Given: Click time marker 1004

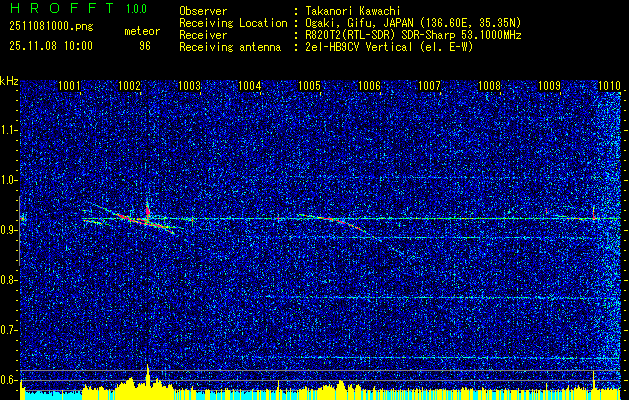Looking at the screenshot, I should [x=250, y=86].
